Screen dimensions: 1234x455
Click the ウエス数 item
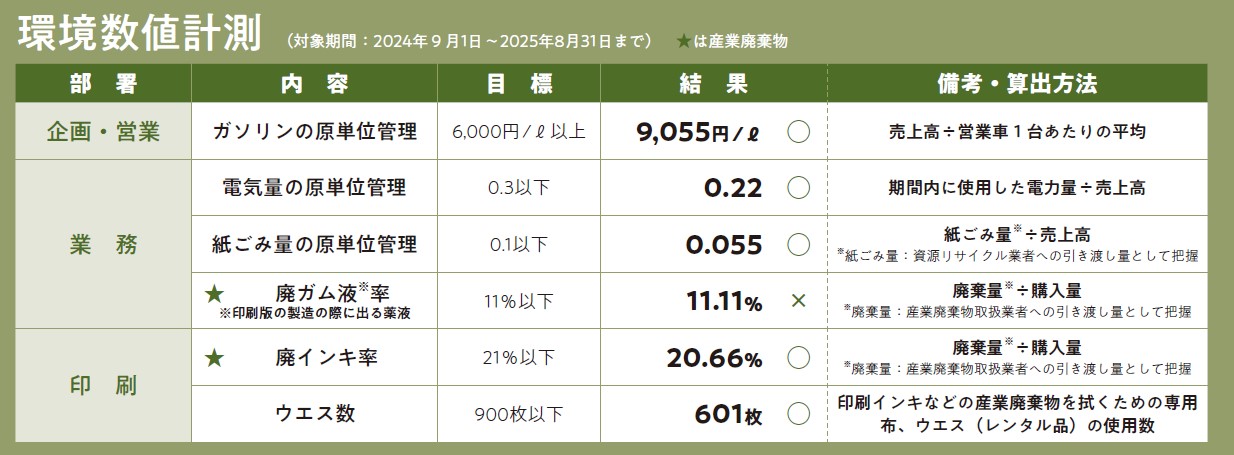coord(314,413)
